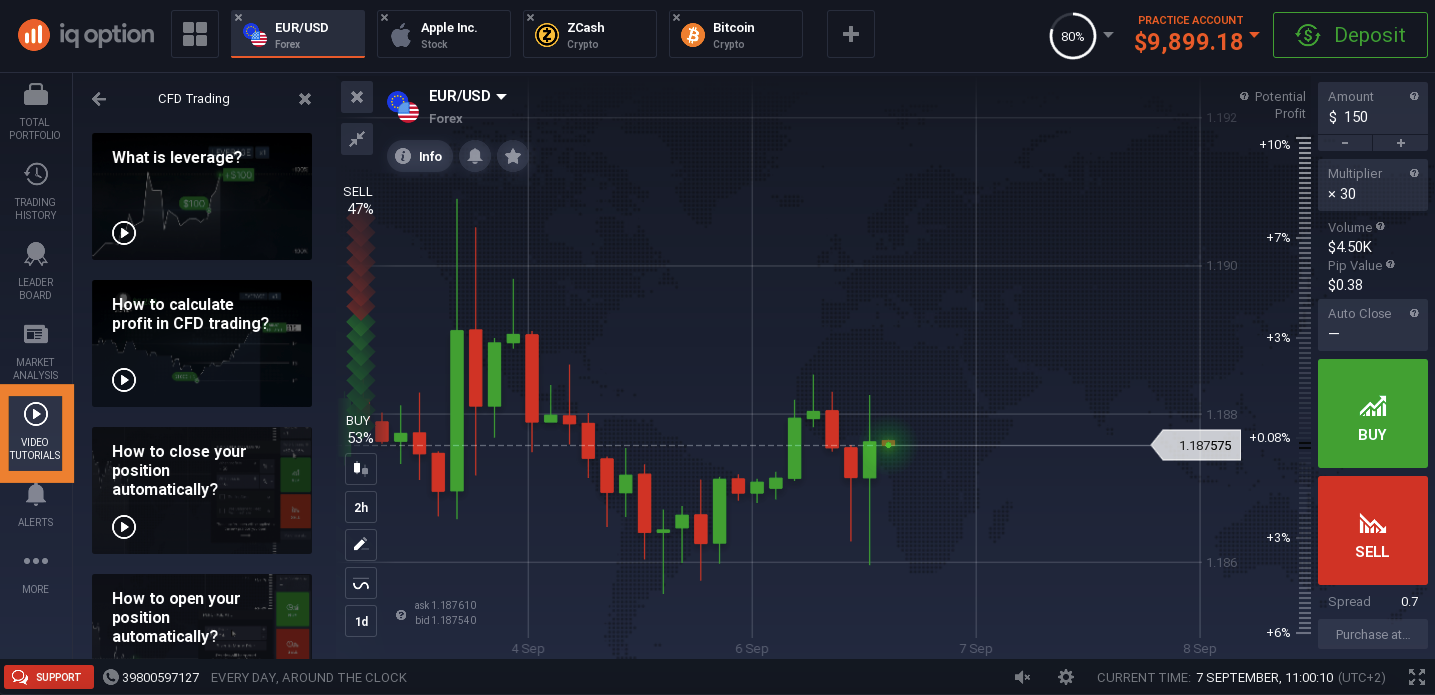1435x695 pixels.
Task: Collapse chart with shrink arrows icon
Action: pyautogui.click(x=357, y=139)
